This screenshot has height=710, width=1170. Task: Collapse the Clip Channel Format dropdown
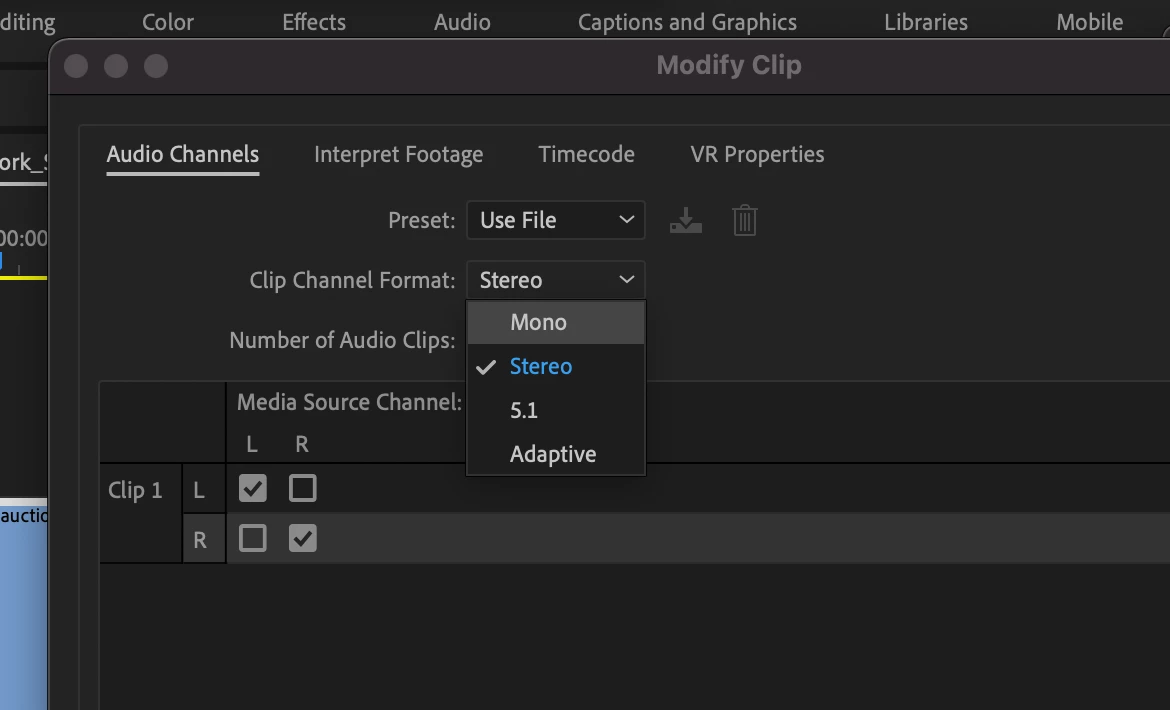pyautogui.click(x=556, y=280)
